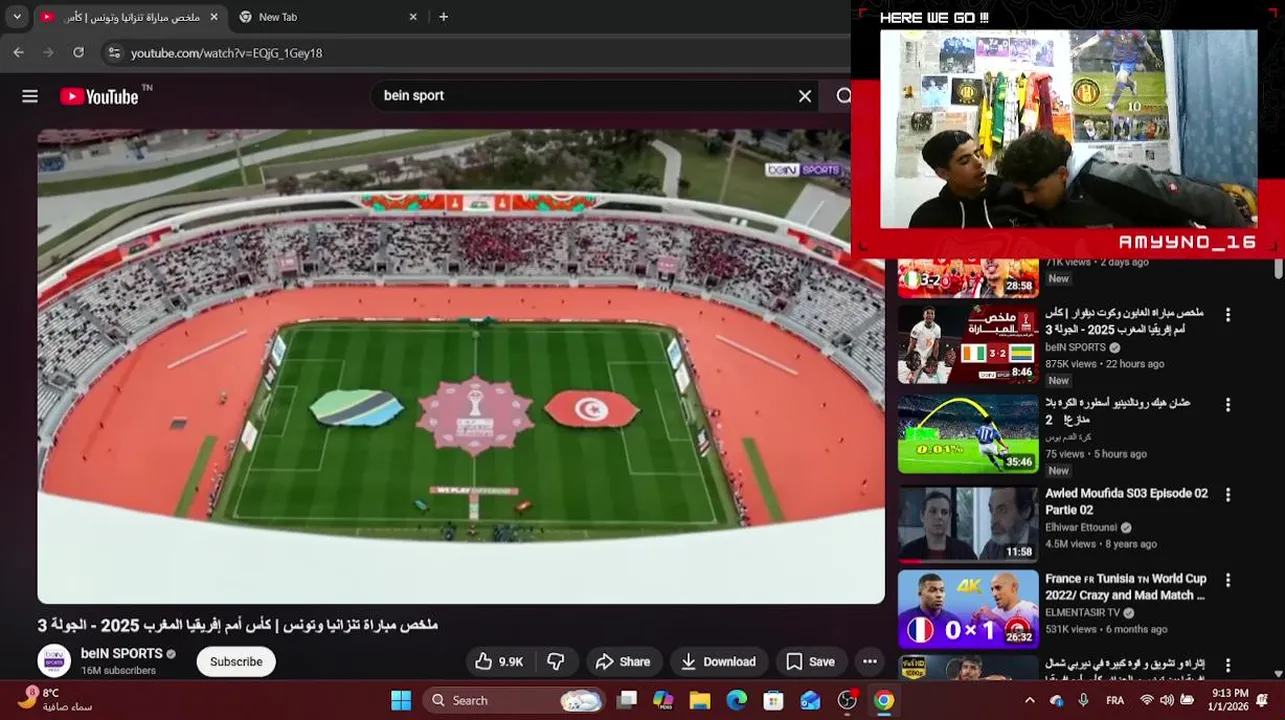Viewport: 1285px width, 720px height.
Task: Play the 35:46 Ronaldinho video thumbnail
Action: coord(968,433)
